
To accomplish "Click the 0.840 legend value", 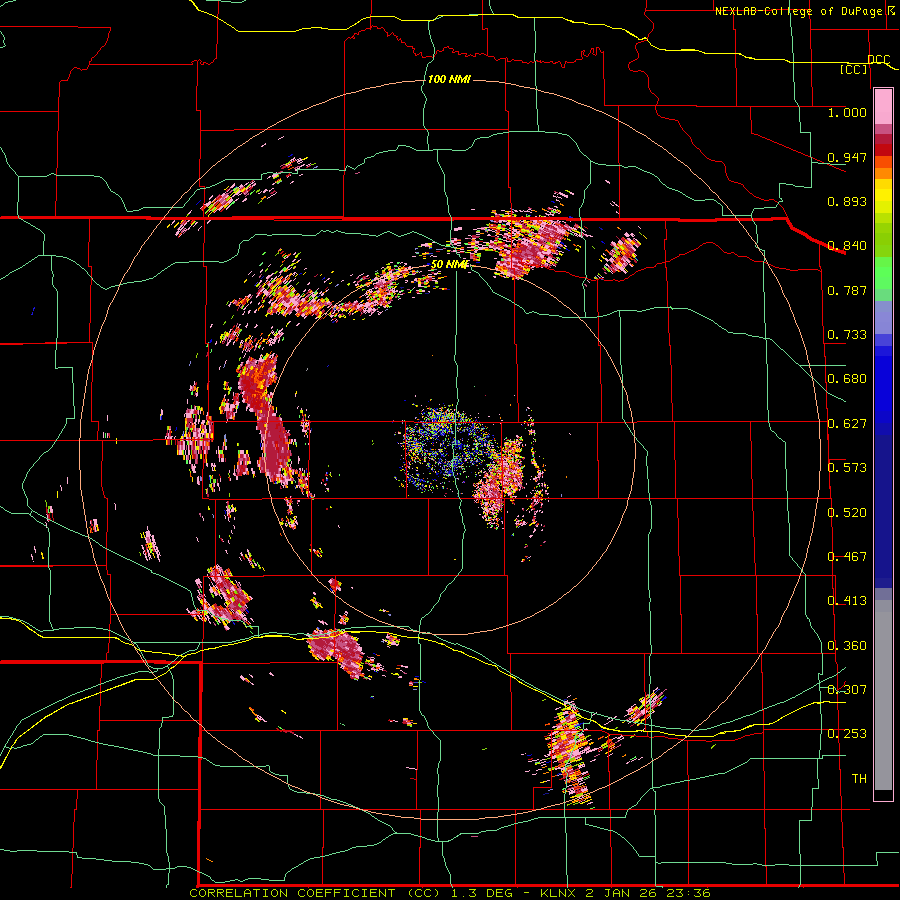I will click(x=847, y=246).
